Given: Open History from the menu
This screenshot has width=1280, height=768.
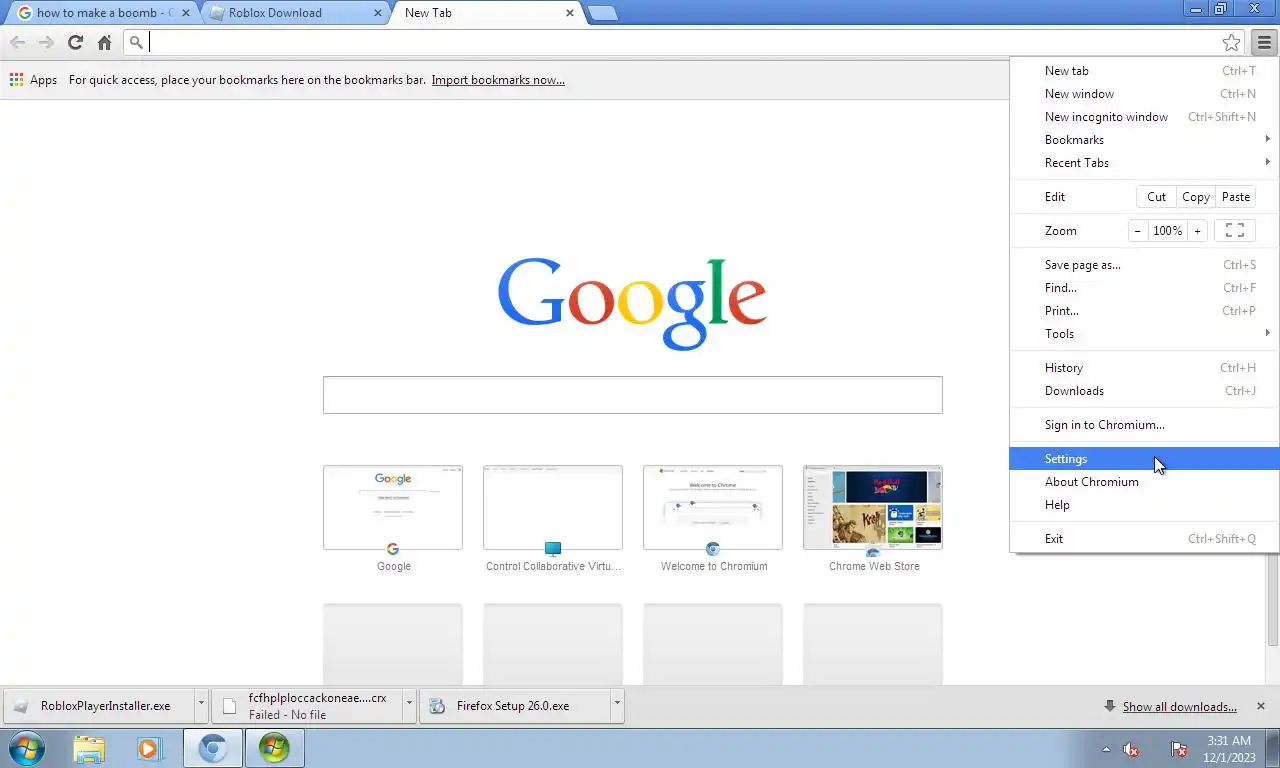Looking at the screenshot, I should pos(1145,368).
